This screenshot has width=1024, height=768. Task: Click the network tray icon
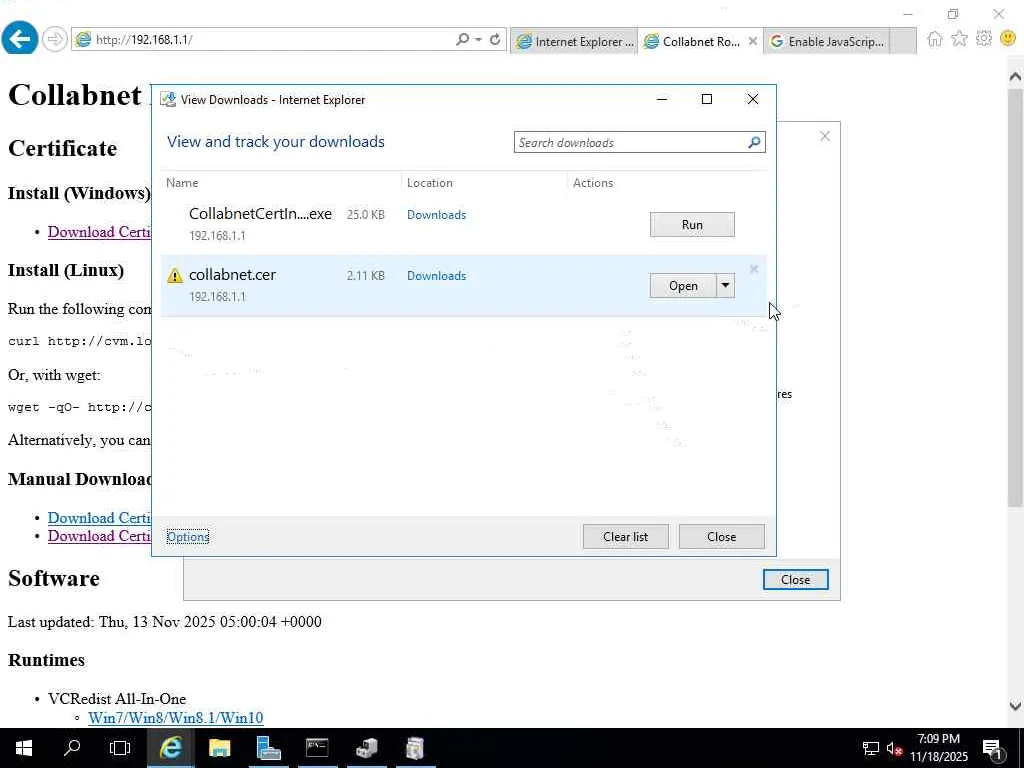[x=871, y=748]
